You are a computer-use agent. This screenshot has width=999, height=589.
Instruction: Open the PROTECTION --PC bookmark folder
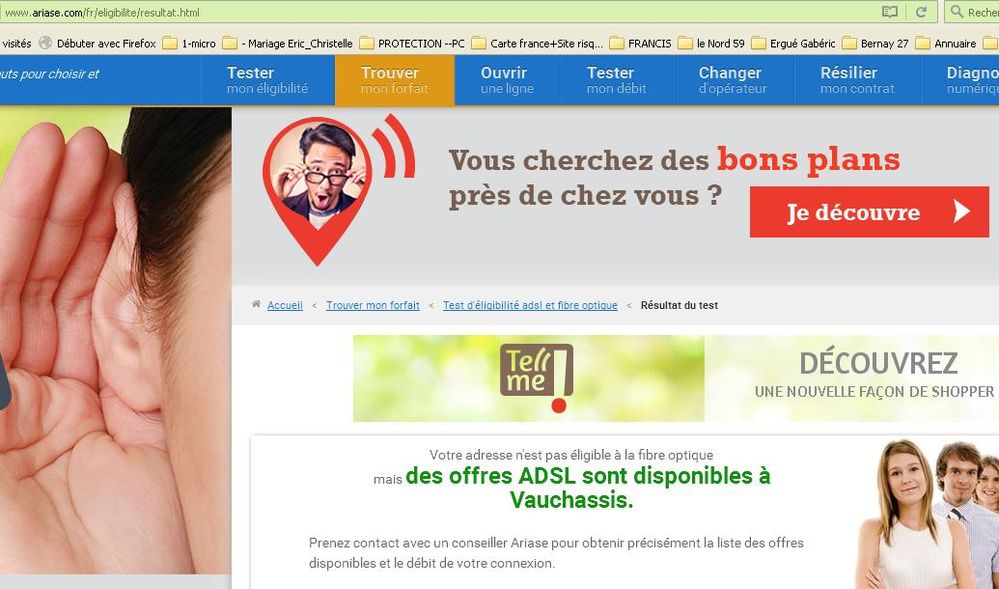[x=412, y=43]
